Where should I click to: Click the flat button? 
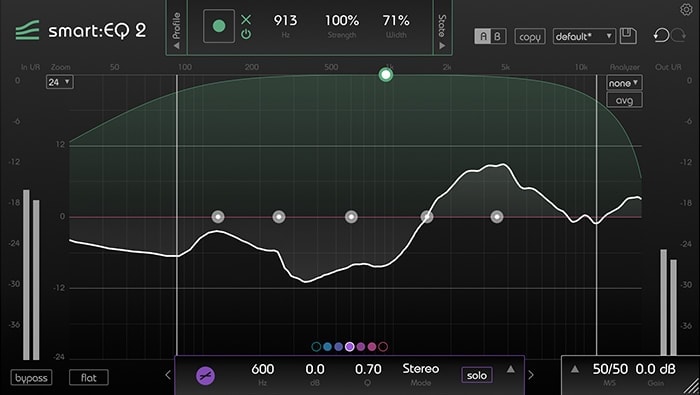tap(89, 378)
